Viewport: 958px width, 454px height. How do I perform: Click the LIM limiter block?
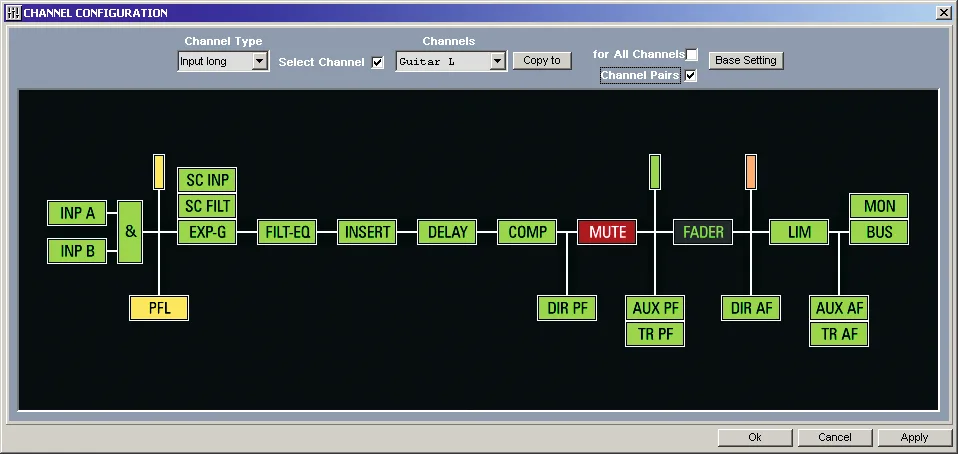click(799, 232)
